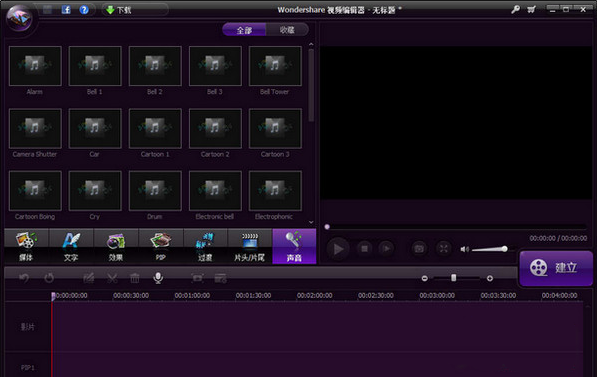Viewport: 597px width, 377px height.
Task: Select the Cry sound thumbnail
Action: (x=95, y=191)
